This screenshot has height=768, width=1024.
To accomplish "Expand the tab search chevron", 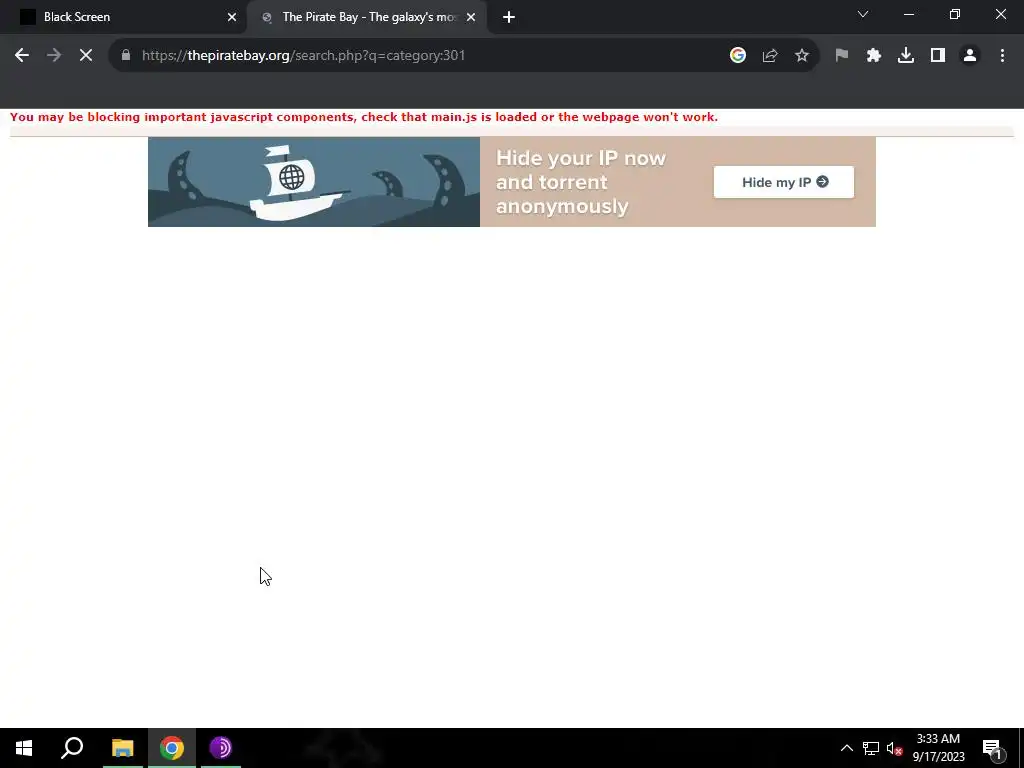I will [x=863, y=14].
